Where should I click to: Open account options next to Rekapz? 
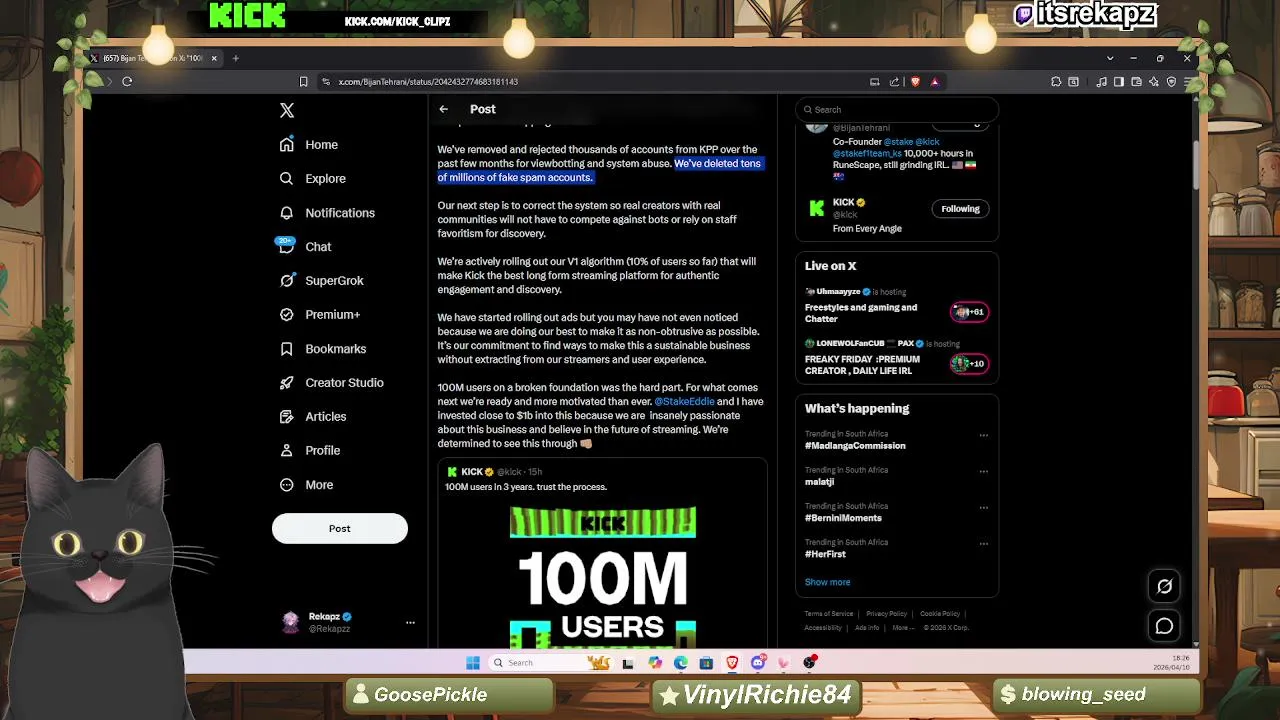click(410, 623)
